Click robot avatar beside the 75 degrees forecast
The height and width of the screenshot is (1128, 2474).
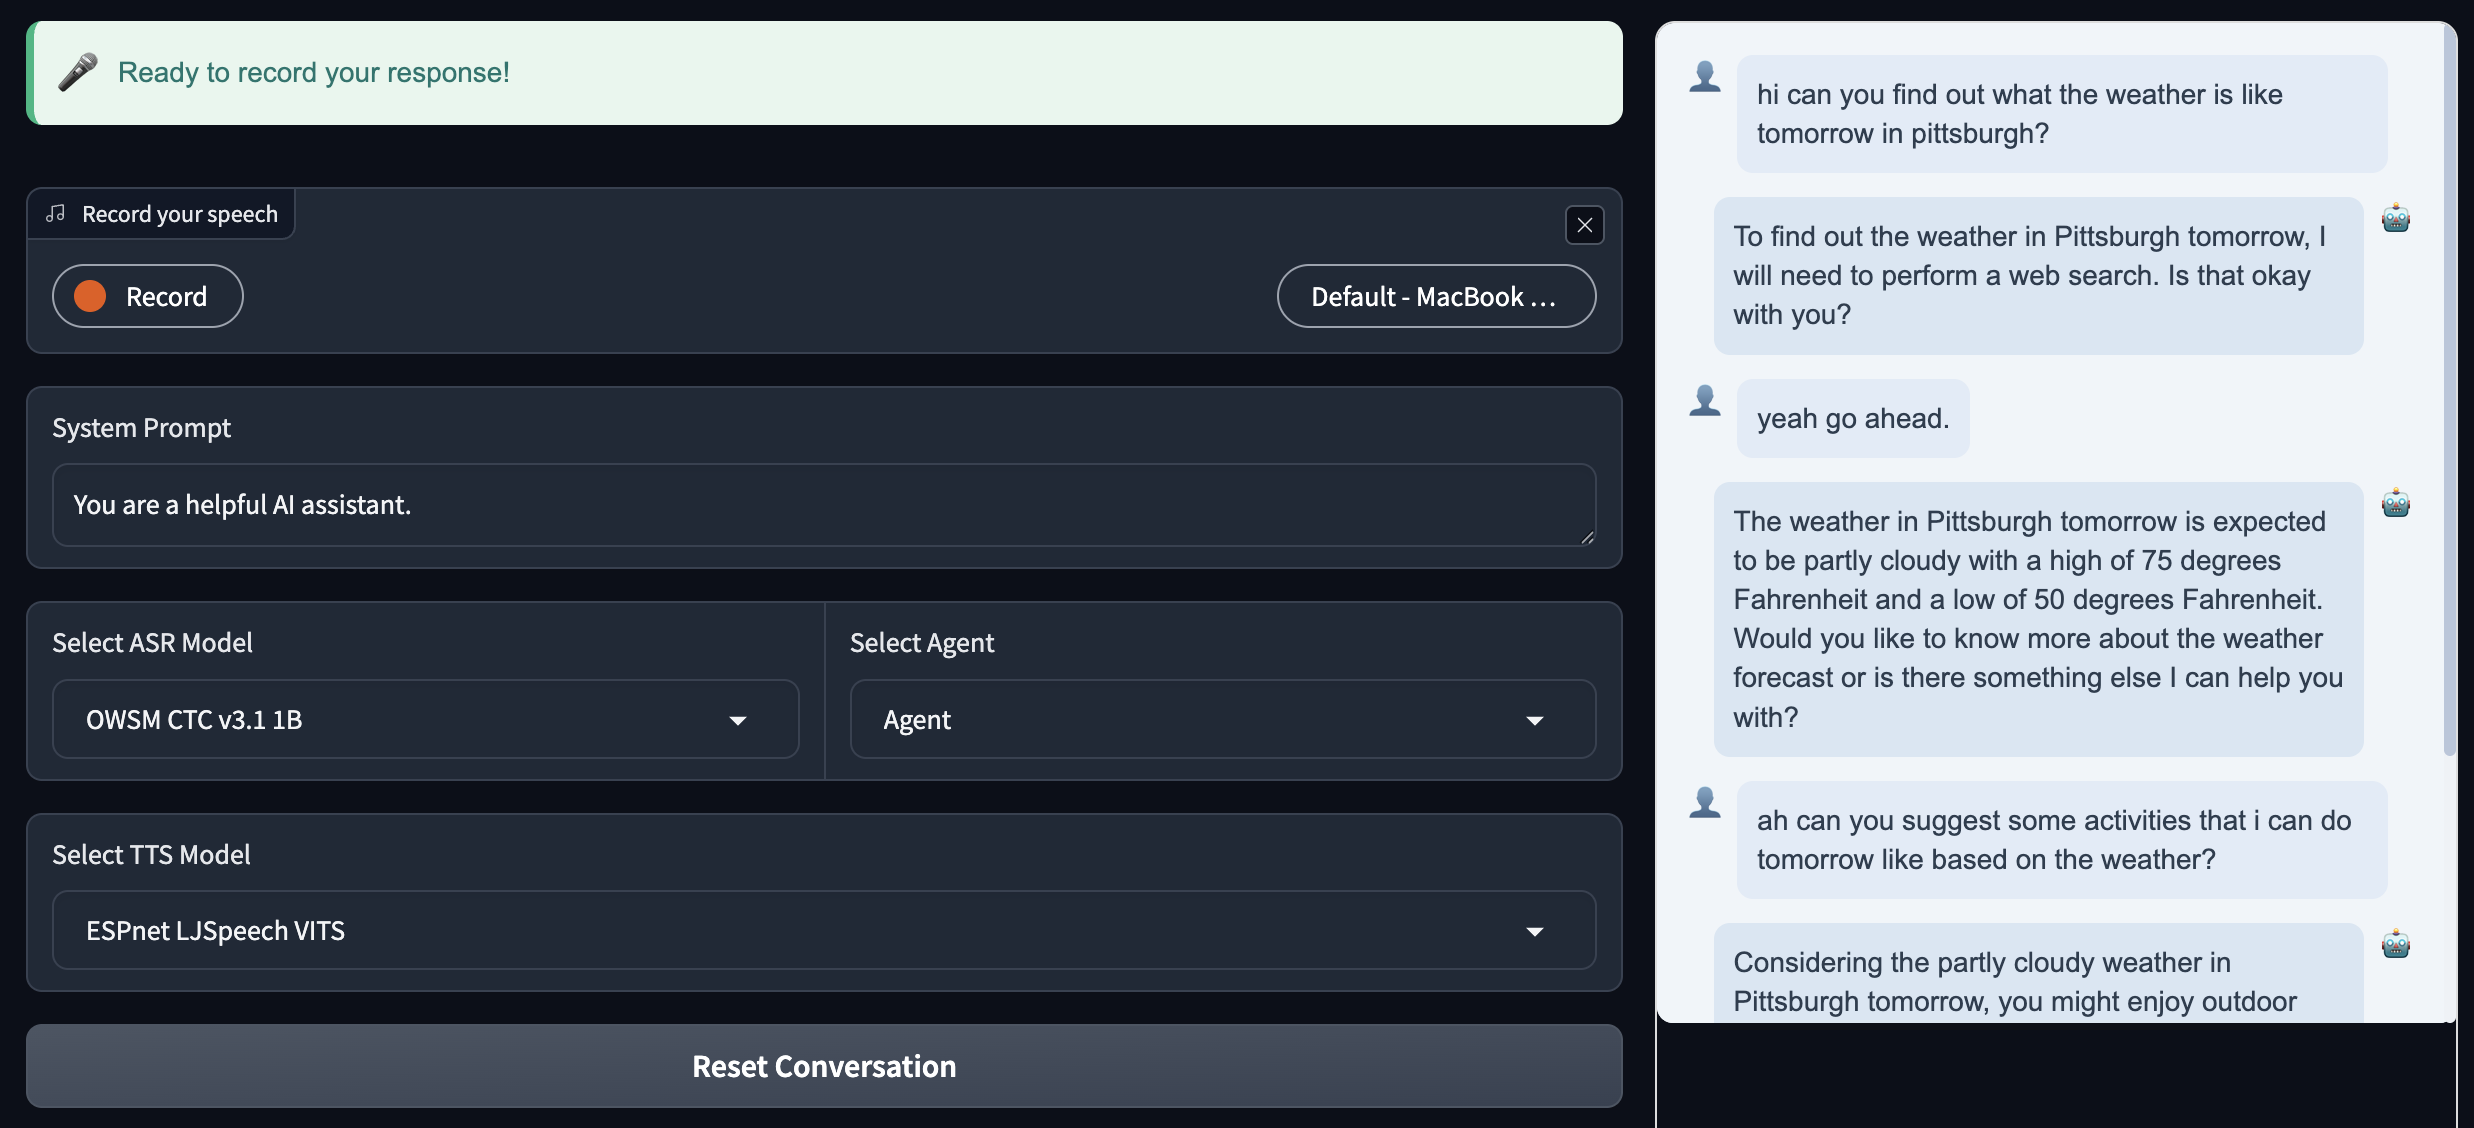[2396, 503]
